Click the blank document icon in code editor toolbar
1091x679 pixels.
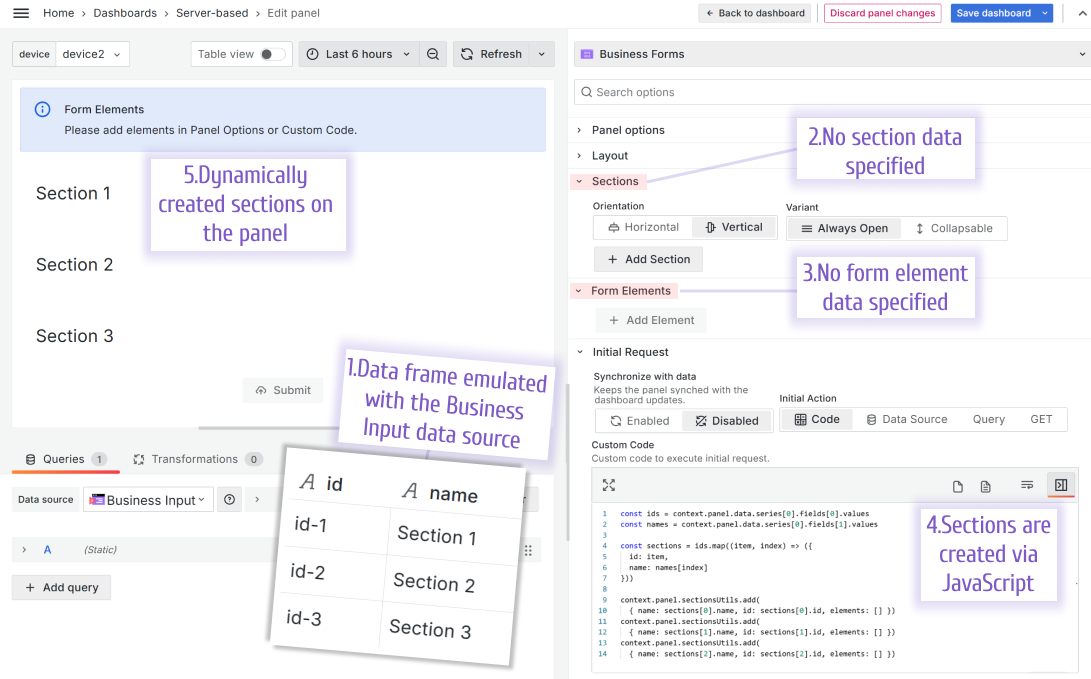pyautogui.click(x=956, y=486)
